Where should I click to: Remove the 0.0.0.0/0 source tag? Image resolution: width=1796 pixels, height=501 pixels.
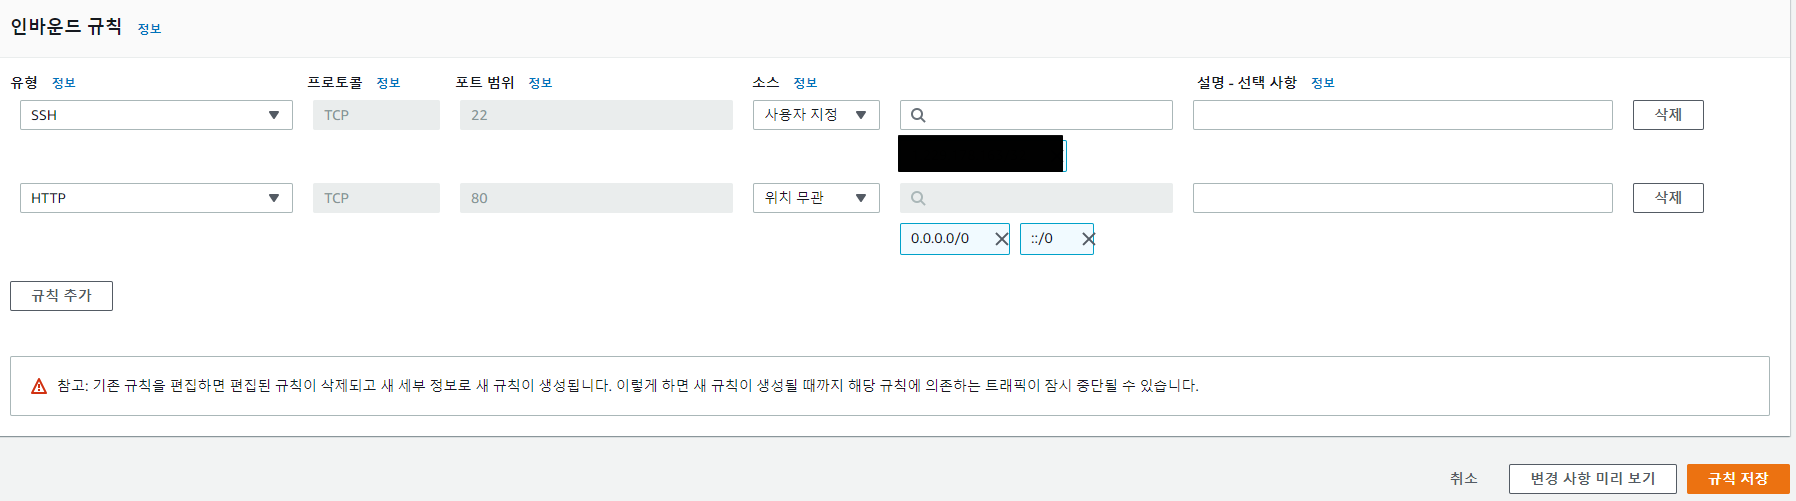[1001, 239]
